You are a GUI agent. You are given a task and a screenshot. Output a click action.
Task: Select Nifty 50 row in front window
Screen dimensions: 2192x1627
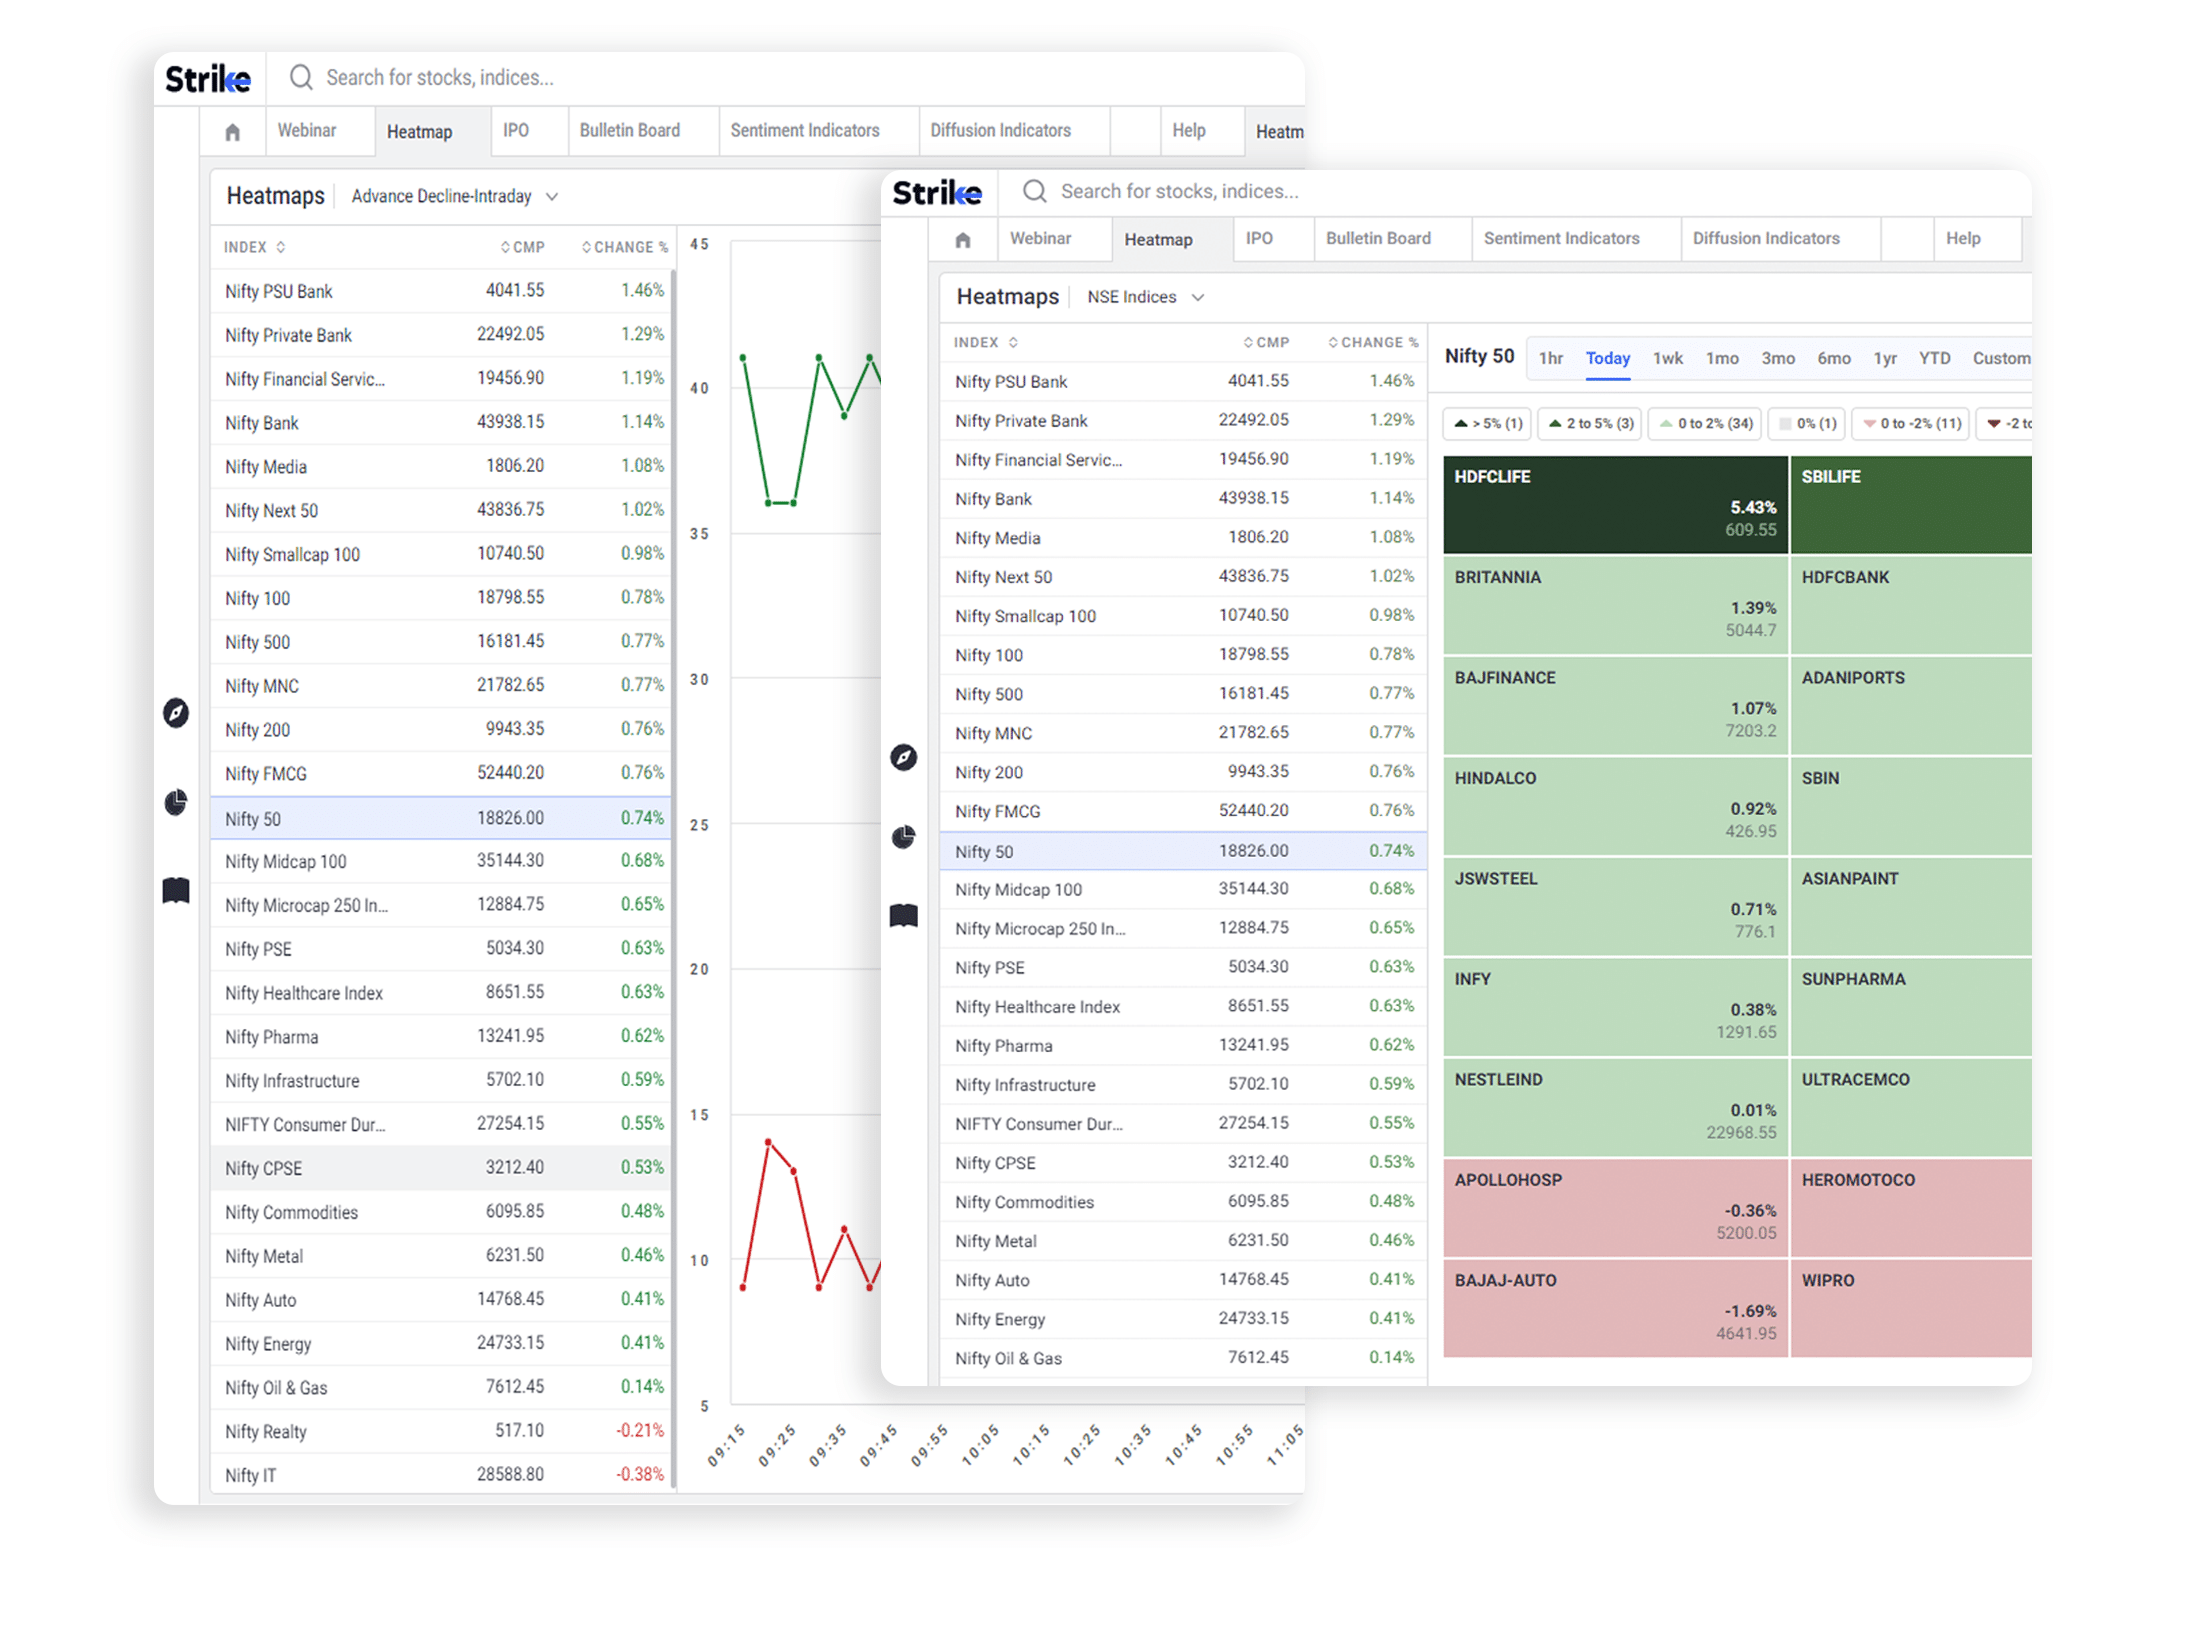[x=1183, y=851]
